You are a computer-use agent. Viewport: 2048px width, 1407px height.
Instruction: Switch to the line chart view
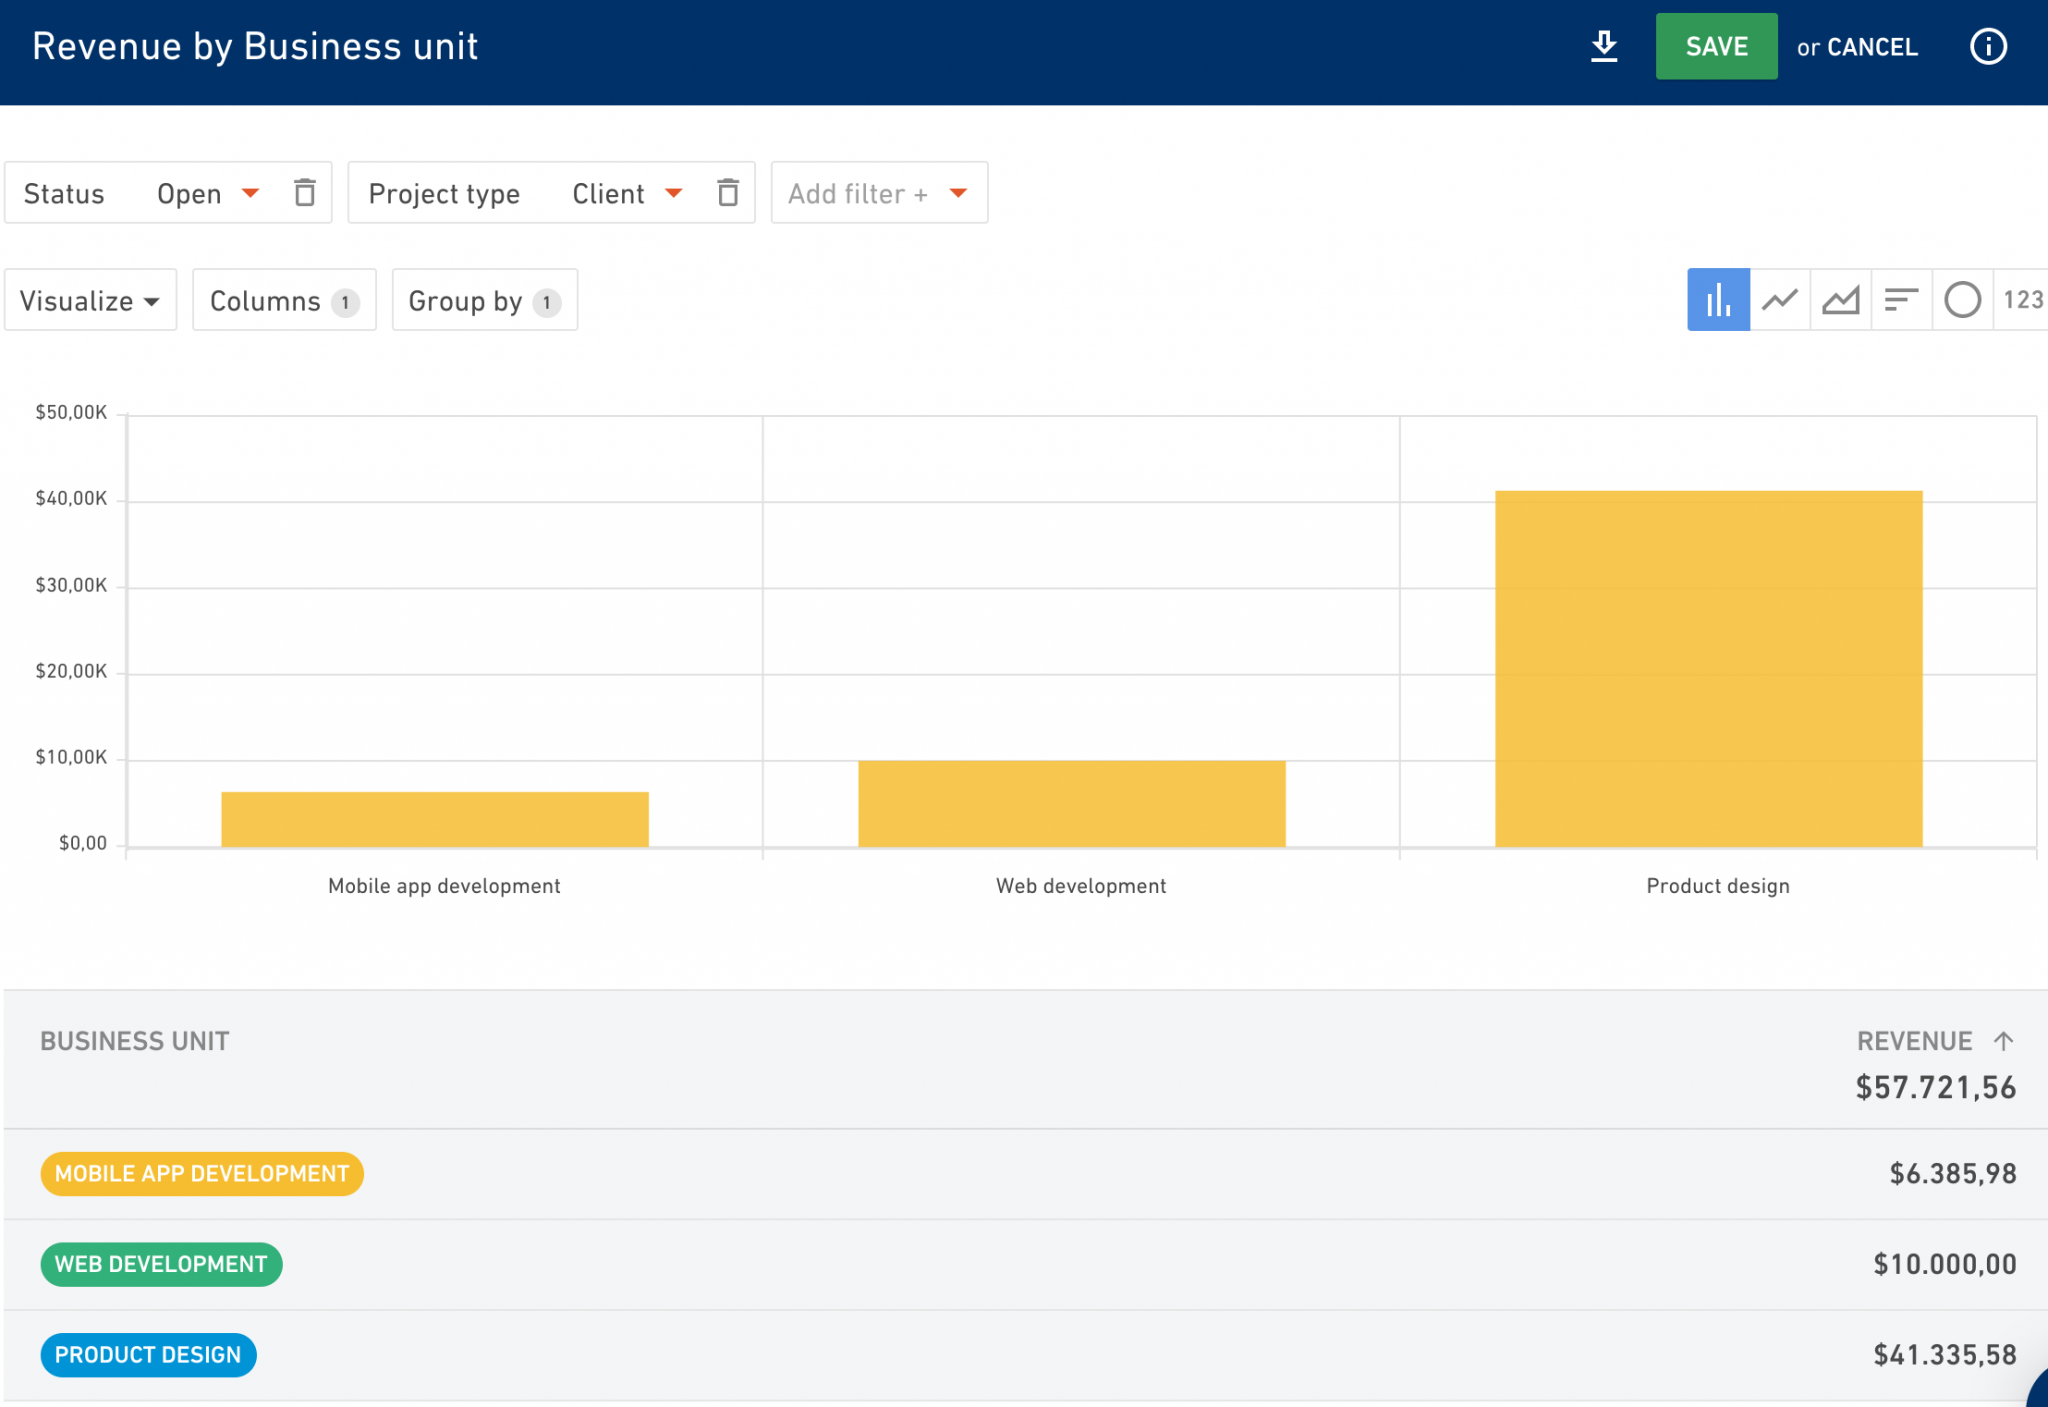1779,299
